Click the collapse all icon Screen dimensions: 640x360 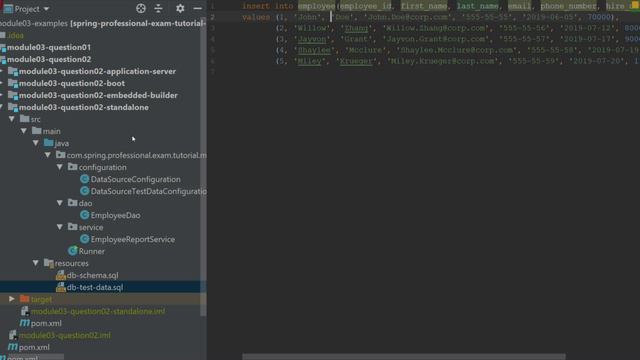coord(158,8)
